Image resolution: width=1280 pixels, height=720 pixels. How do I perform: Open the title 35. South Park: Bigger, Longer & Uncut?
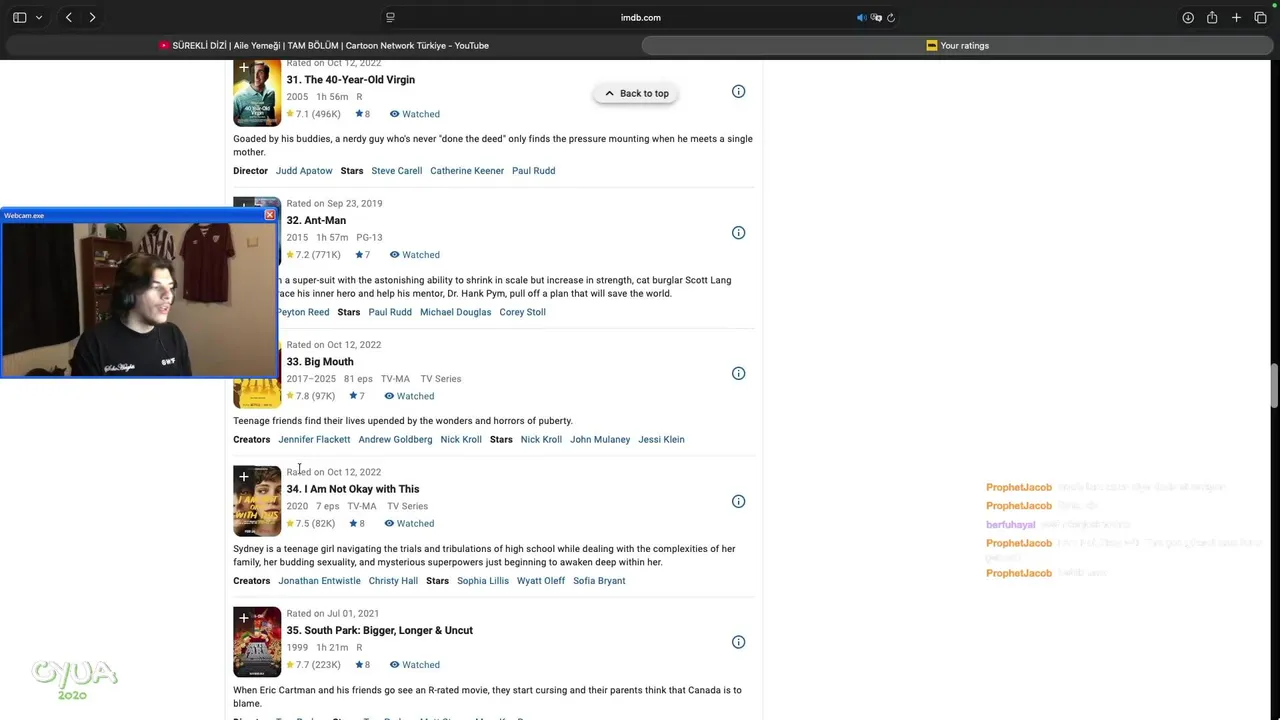(x=380, y=631)
